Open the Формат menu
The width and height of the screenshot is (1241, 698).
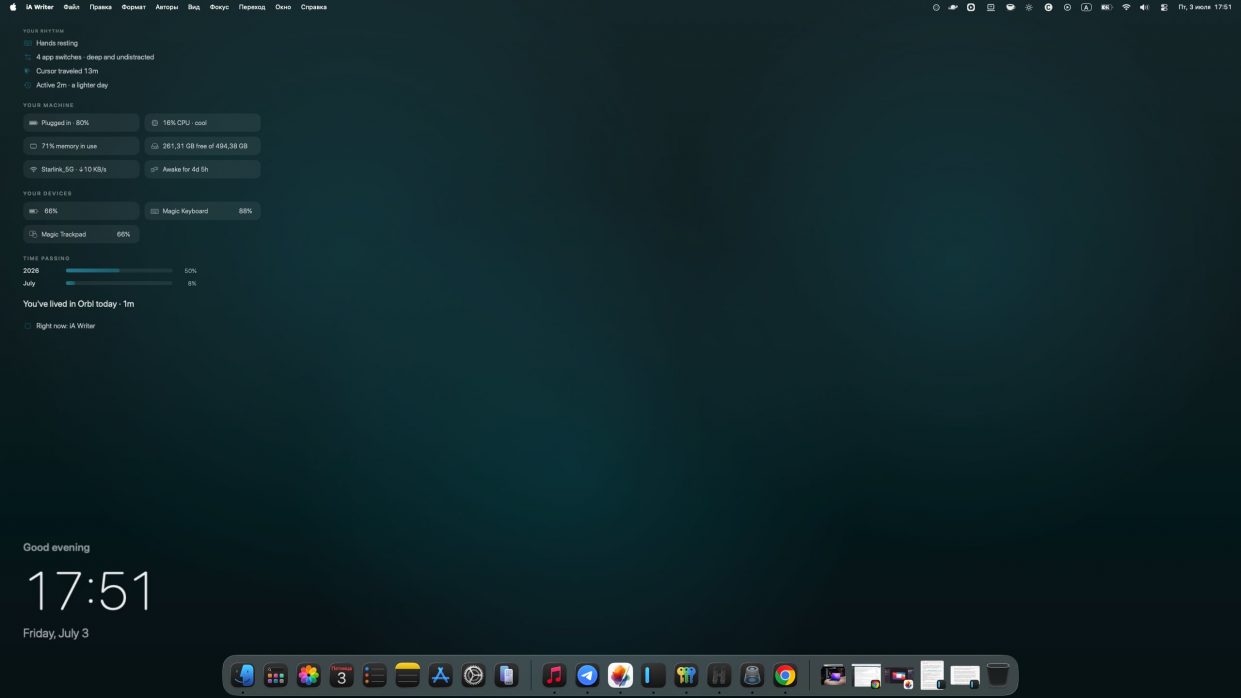(133, 7)
